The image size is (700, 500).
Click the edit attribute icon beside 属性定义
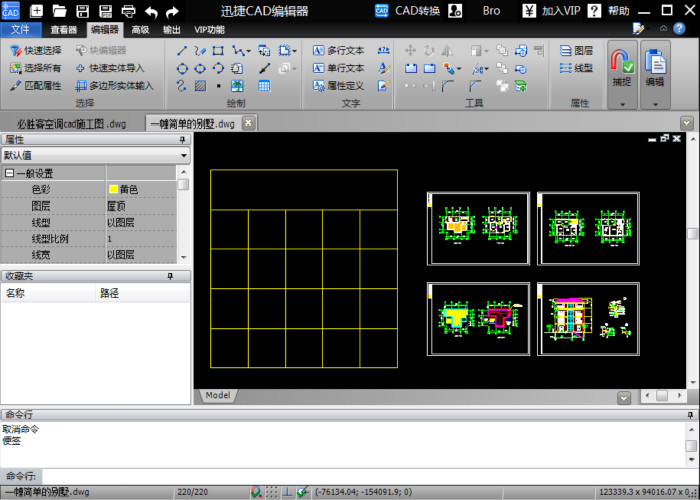(383, 85)
